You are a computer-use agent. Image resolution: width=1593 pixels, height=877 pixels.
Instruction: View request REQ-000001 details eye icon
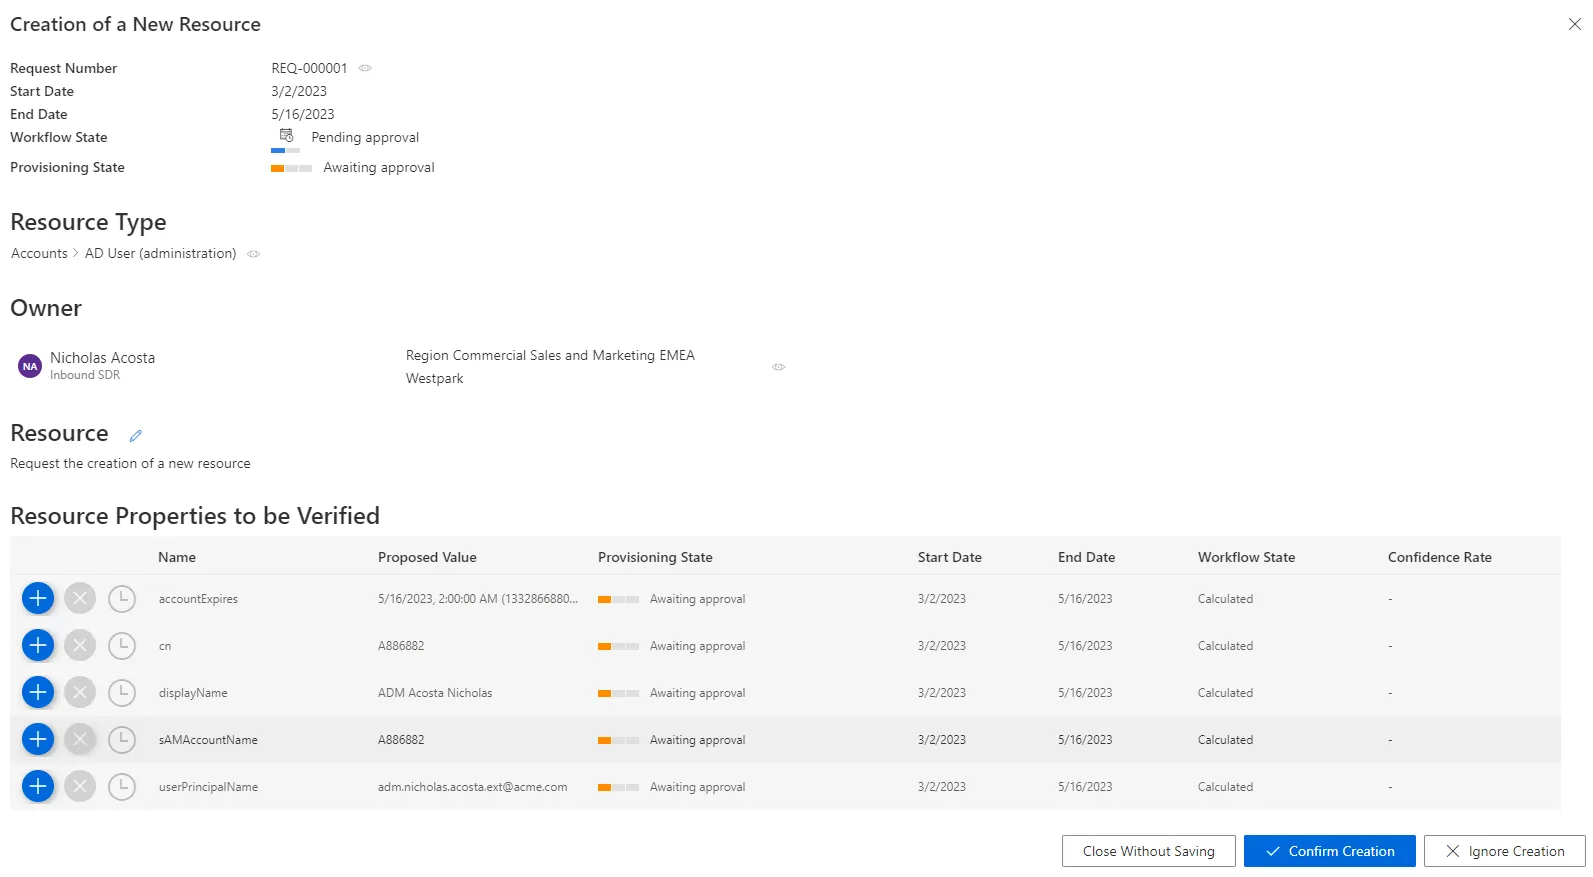[x=365, y=68]
